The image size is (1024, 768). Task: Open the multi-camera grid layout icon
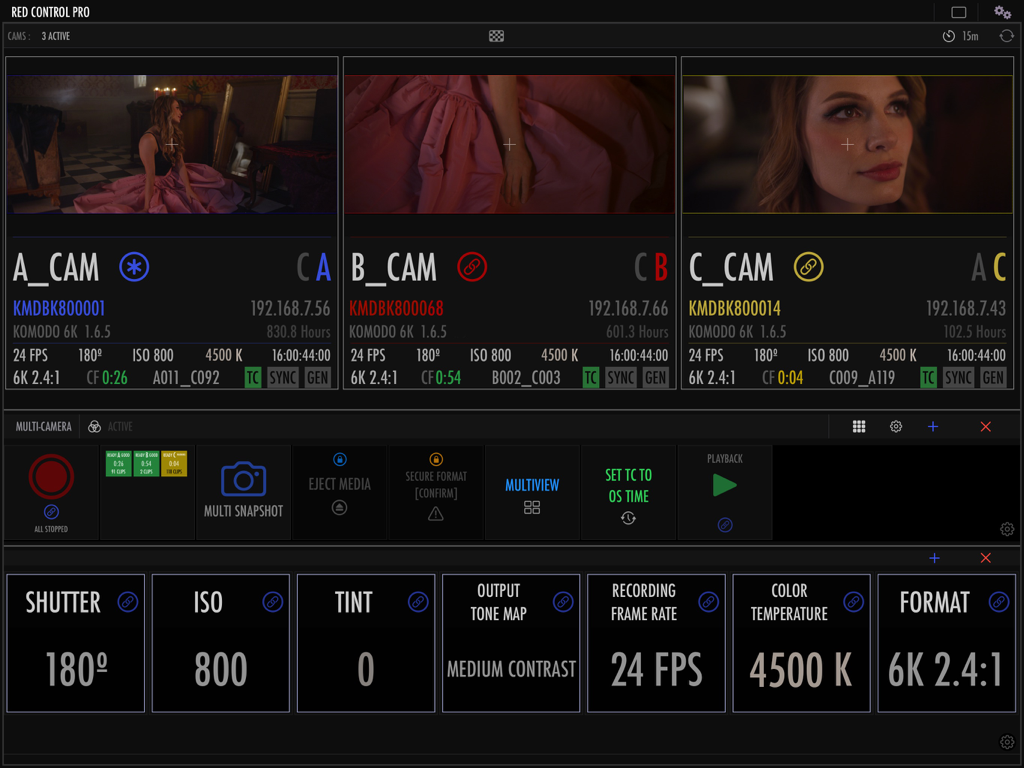859,426
